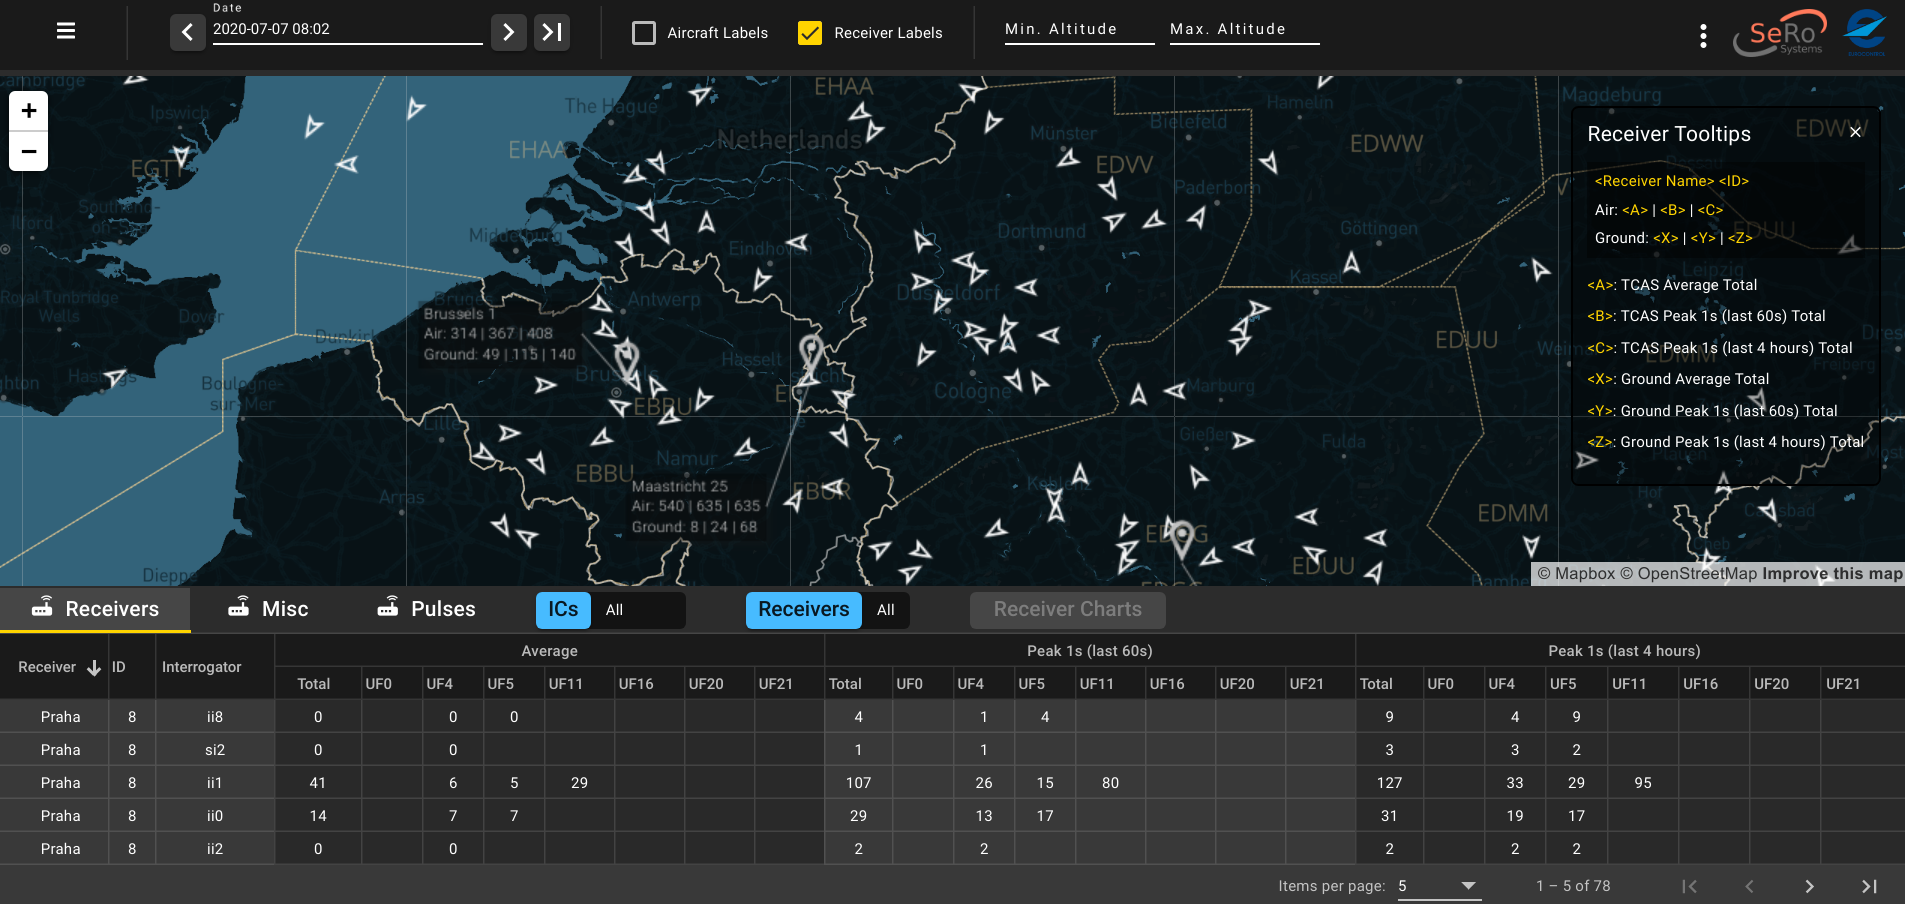Click the zoom out minus icon on map
Image resolution: width=1905 pixels, height=904 pixels.
(28, 150)
